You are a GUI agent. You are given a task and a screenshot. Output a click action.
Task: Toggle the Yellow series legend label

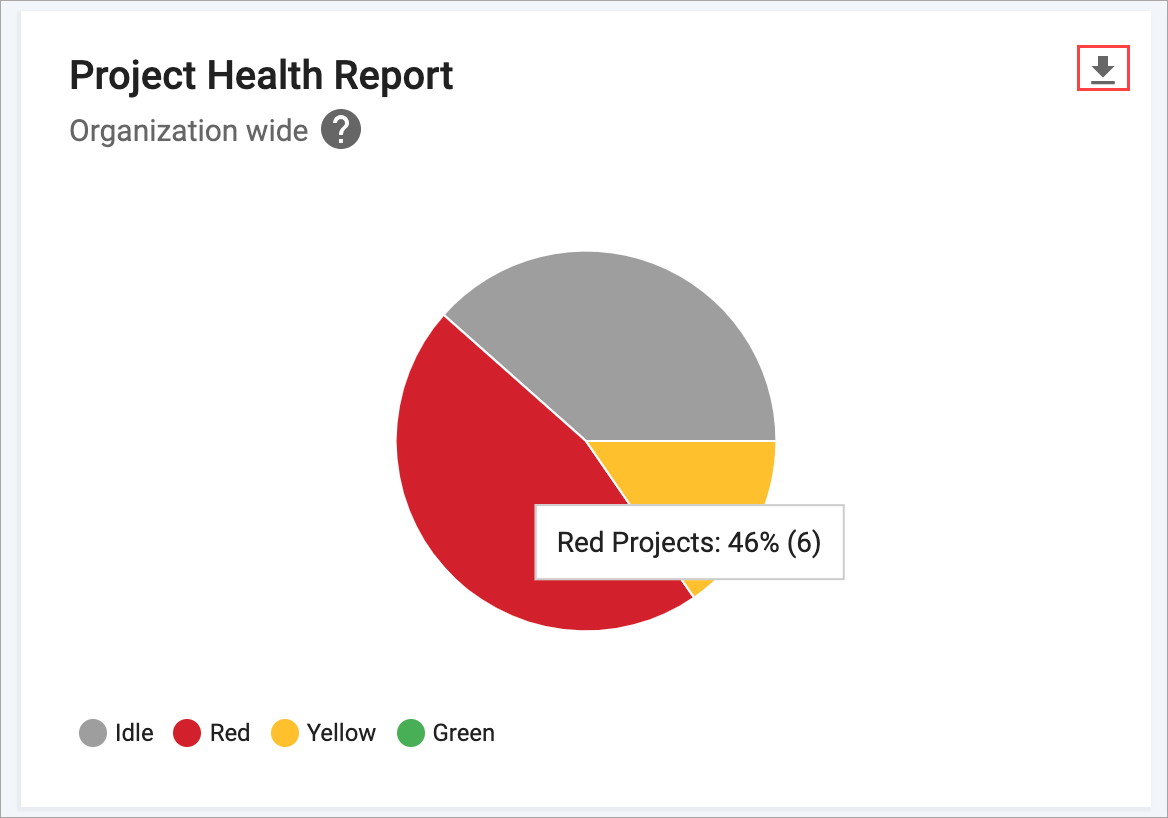coord(341,733)
